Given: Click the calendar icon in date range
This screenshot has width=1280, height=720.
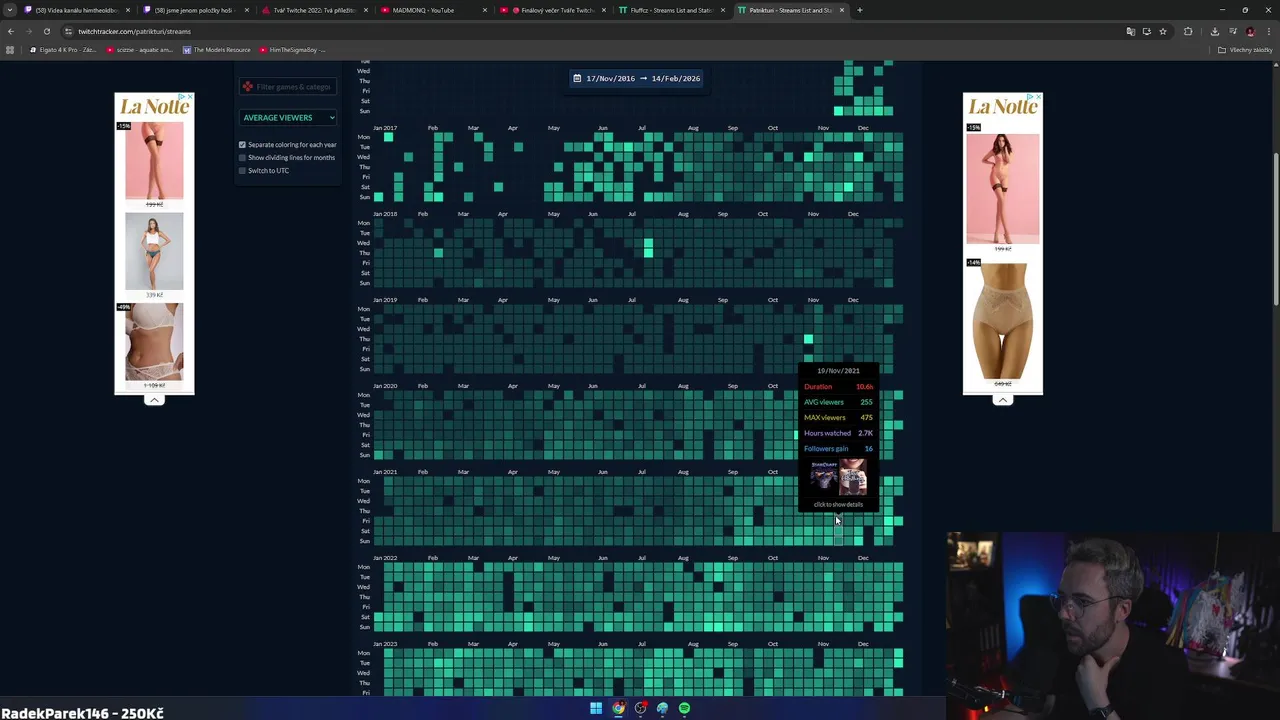Looking at the screenshot, I should [578, 78].
